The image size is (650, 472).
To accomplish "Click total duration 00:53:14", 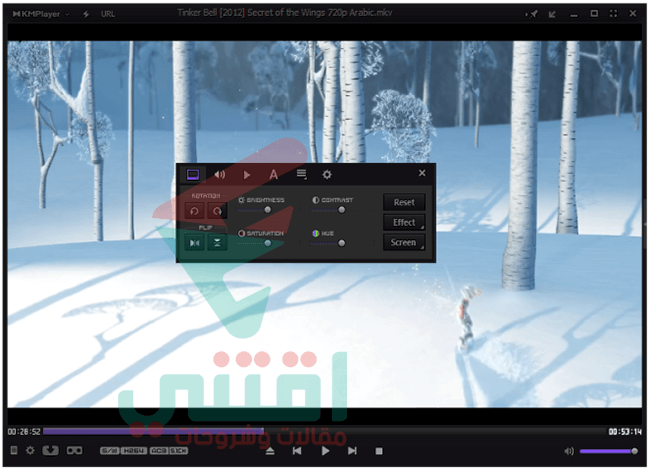I will (625, 432).
